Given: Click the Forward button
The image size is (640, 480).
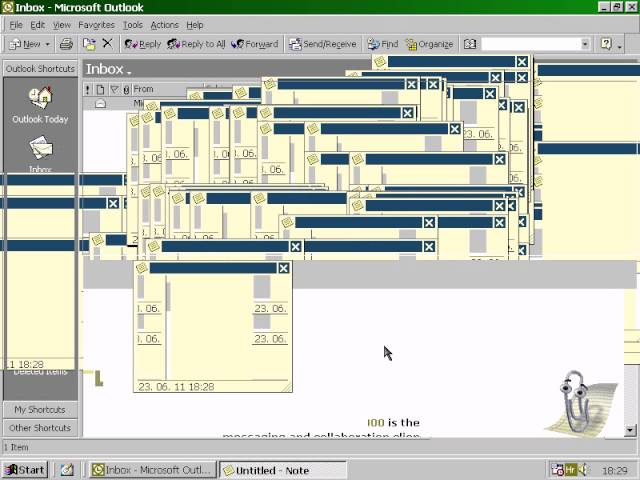Looking at the screenshot, I should click(255, 44).
